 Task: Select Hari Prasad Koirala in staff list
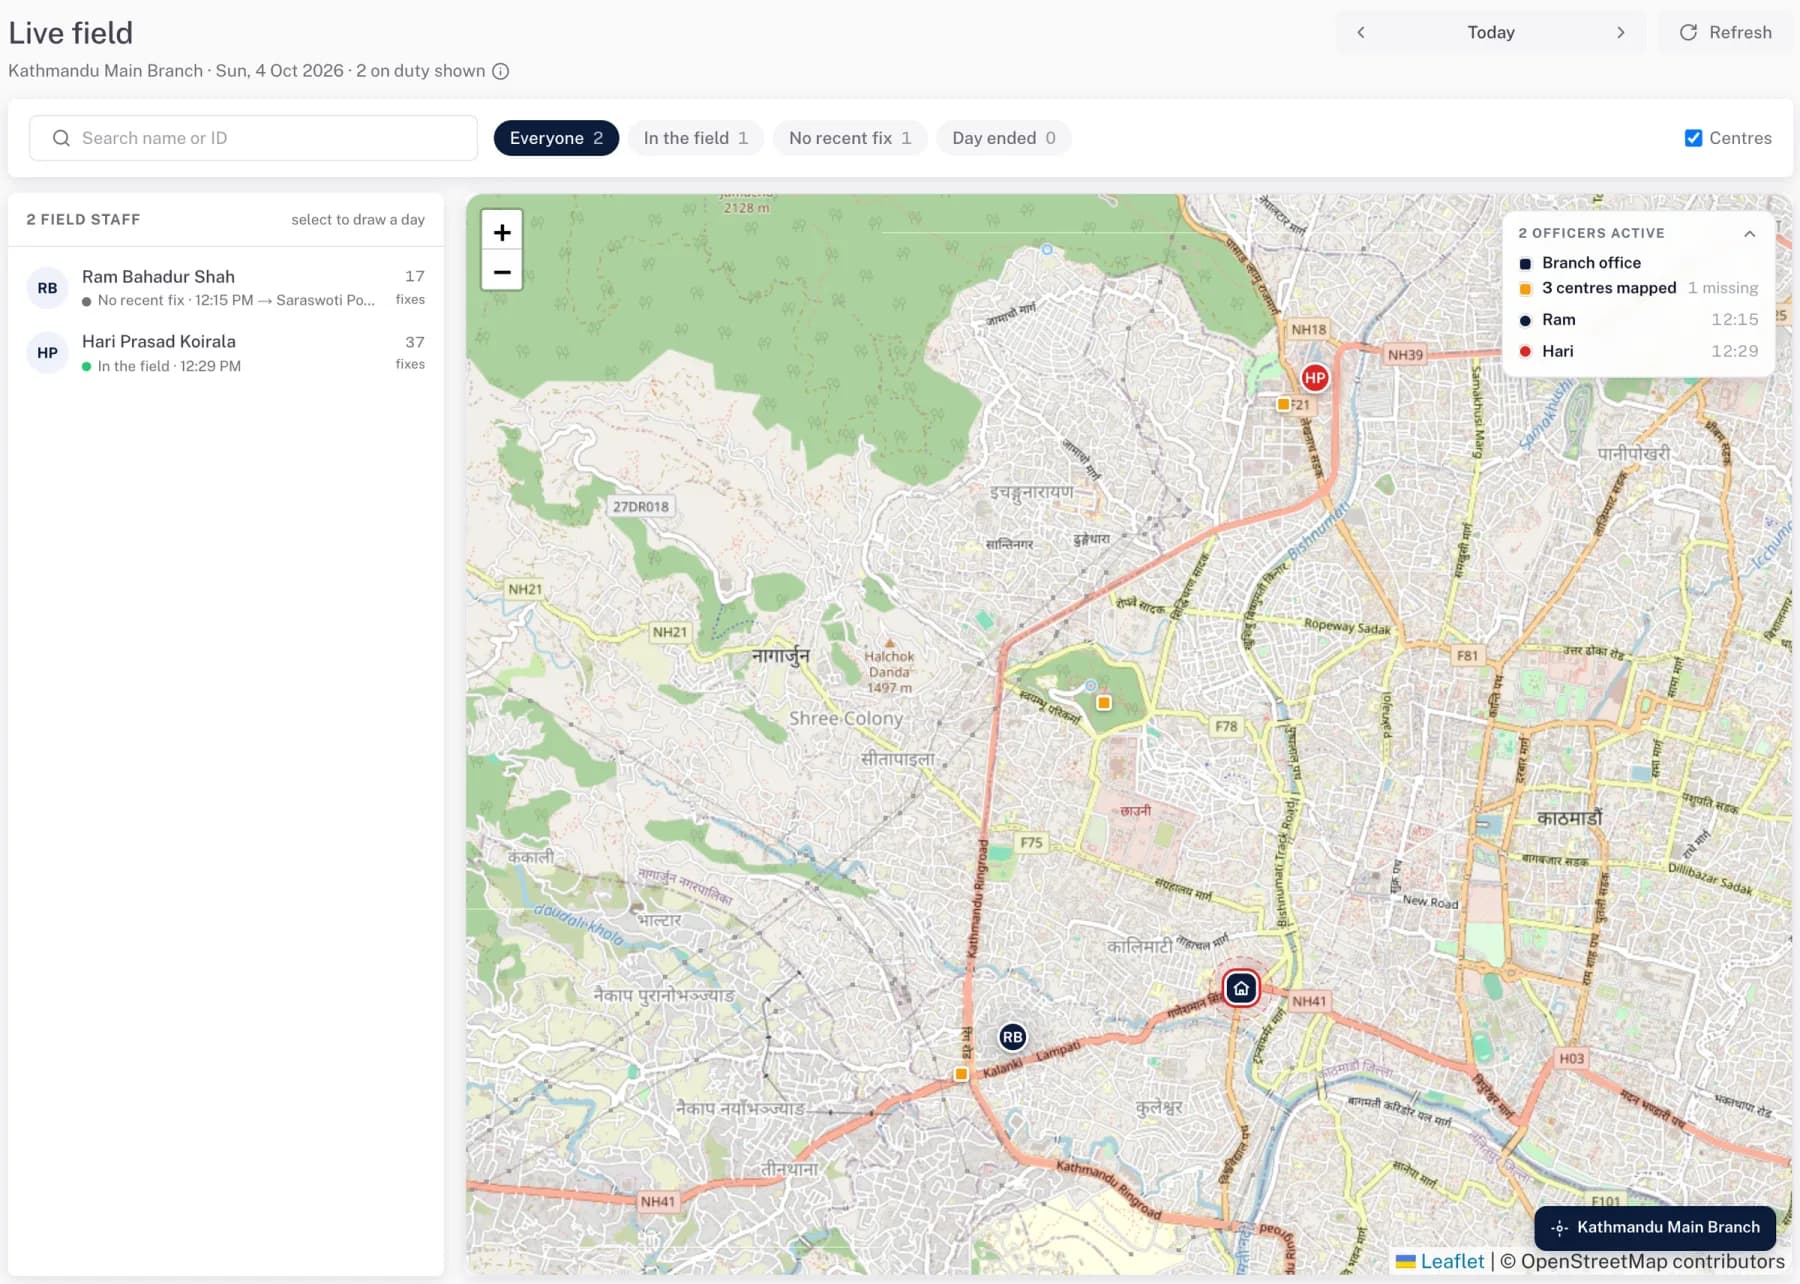(x=226, y=352)
